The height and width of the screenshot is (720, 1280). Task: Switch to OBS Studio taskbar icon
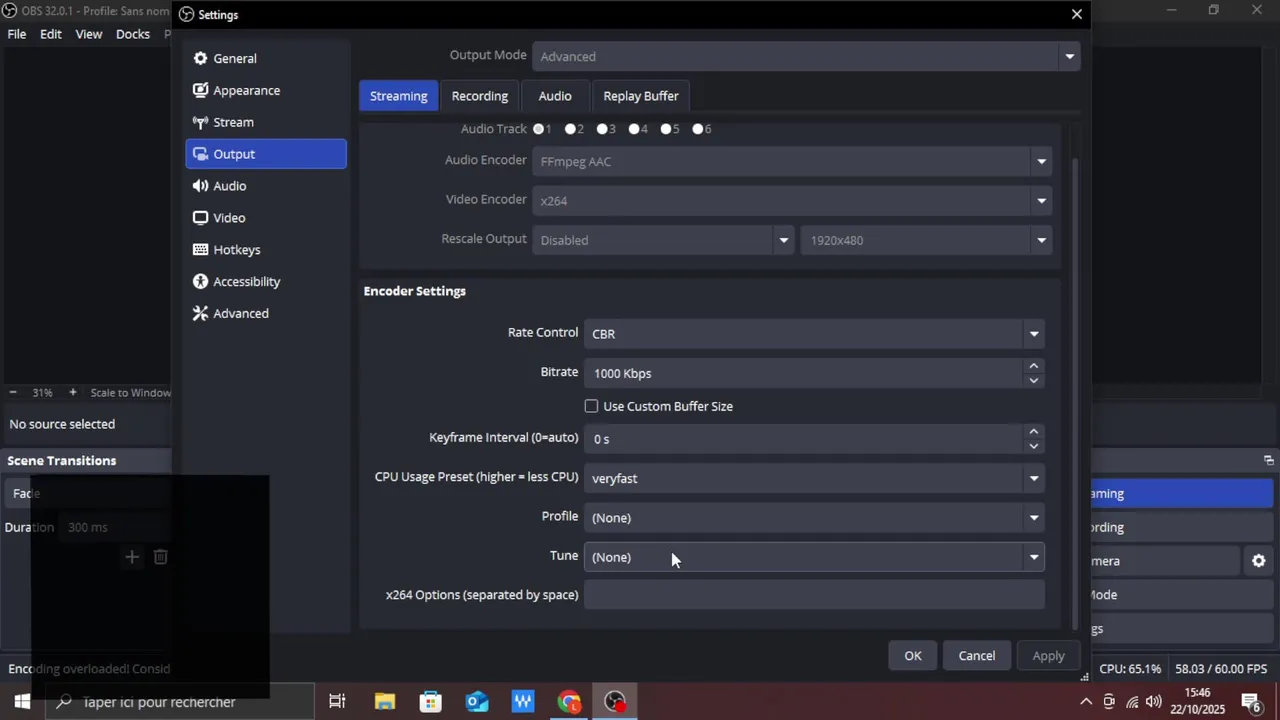point(615,702)
